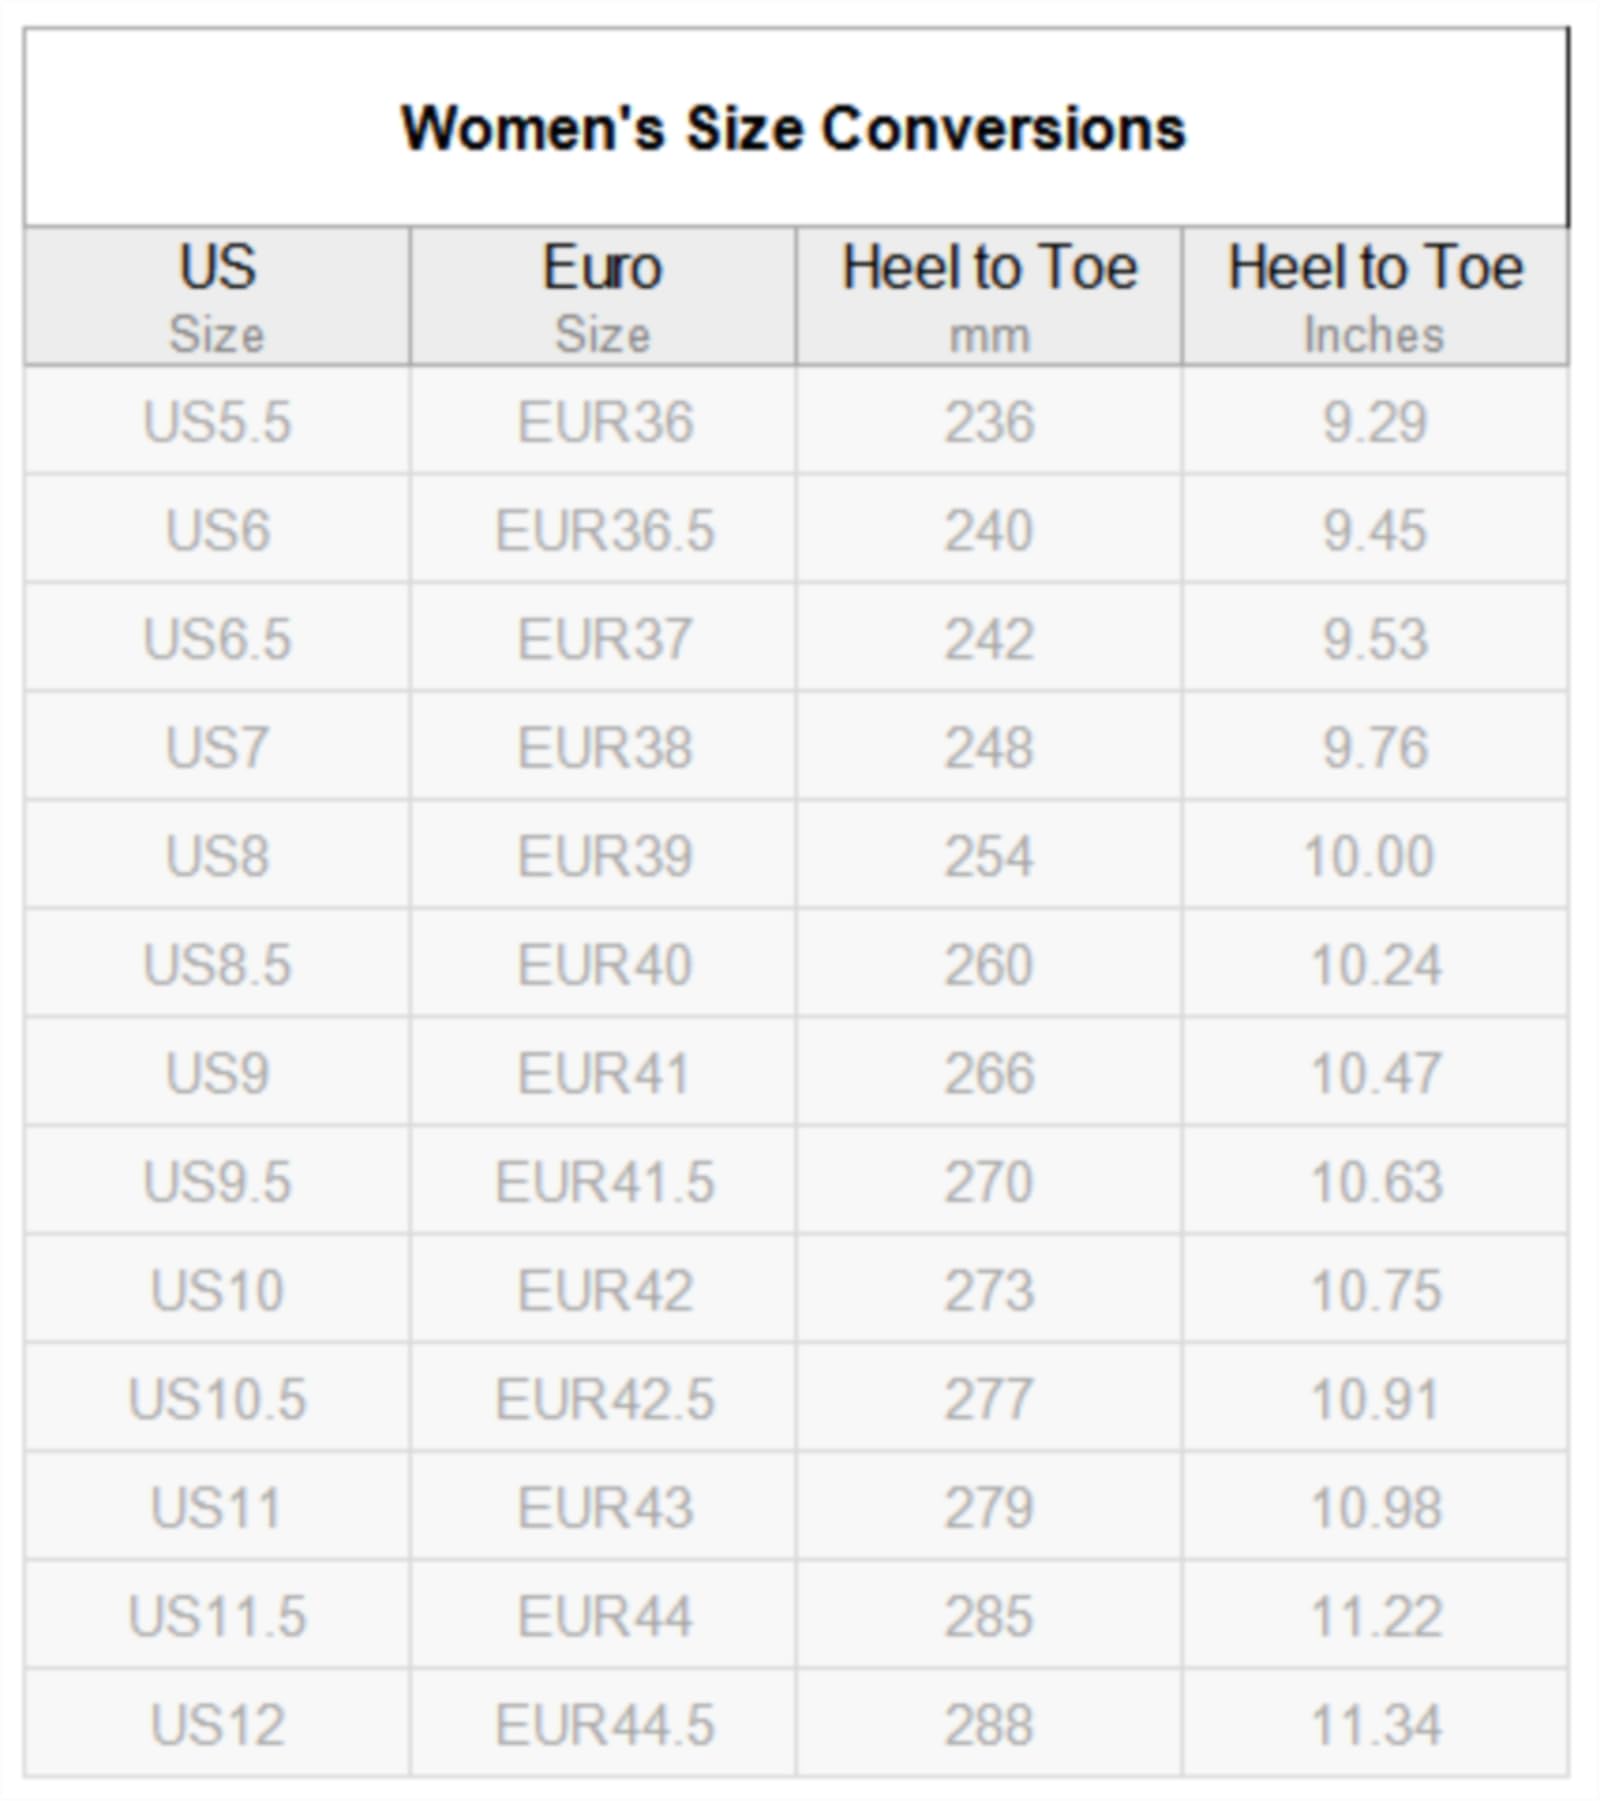Select the EUR36.5 cell
Viewport: 1600px width, 1801px height.
tap(603, 530)
